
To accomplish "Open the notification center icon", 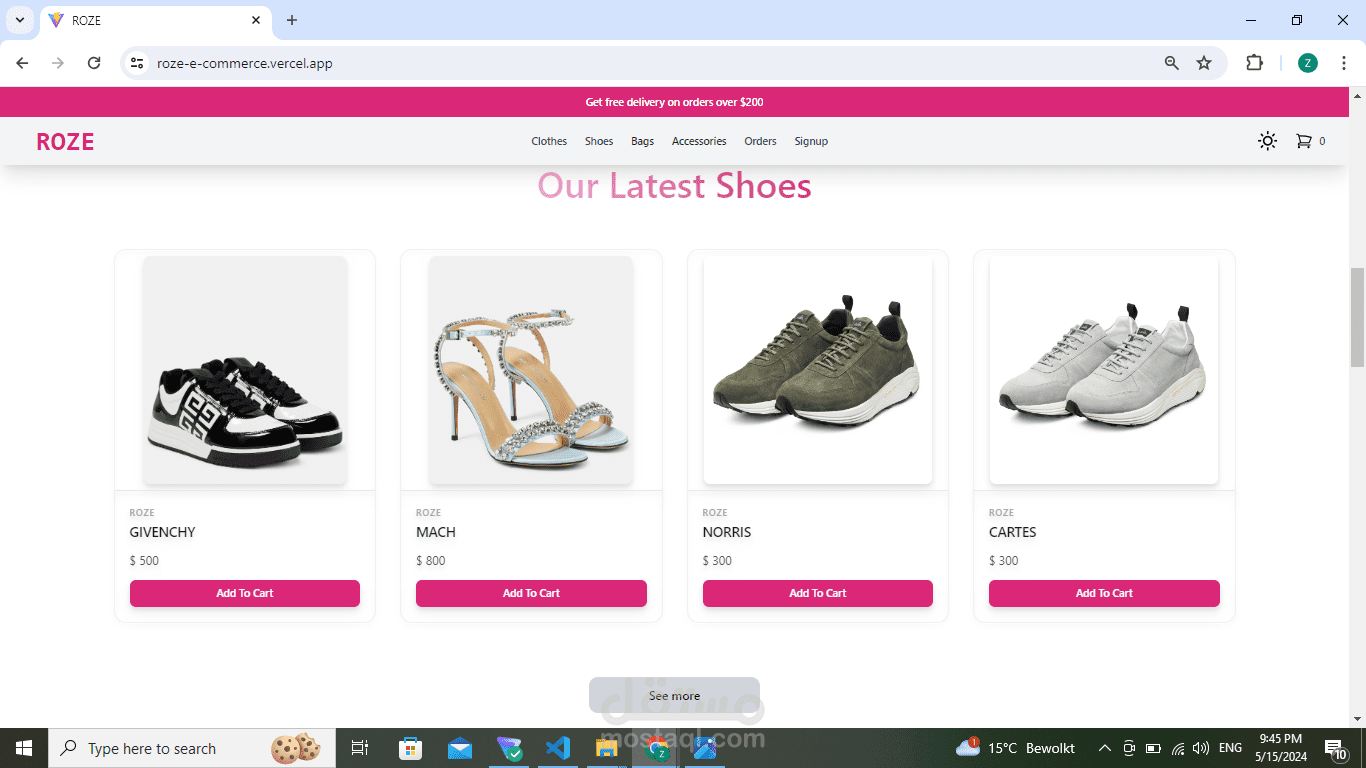I will [1335, 748].
